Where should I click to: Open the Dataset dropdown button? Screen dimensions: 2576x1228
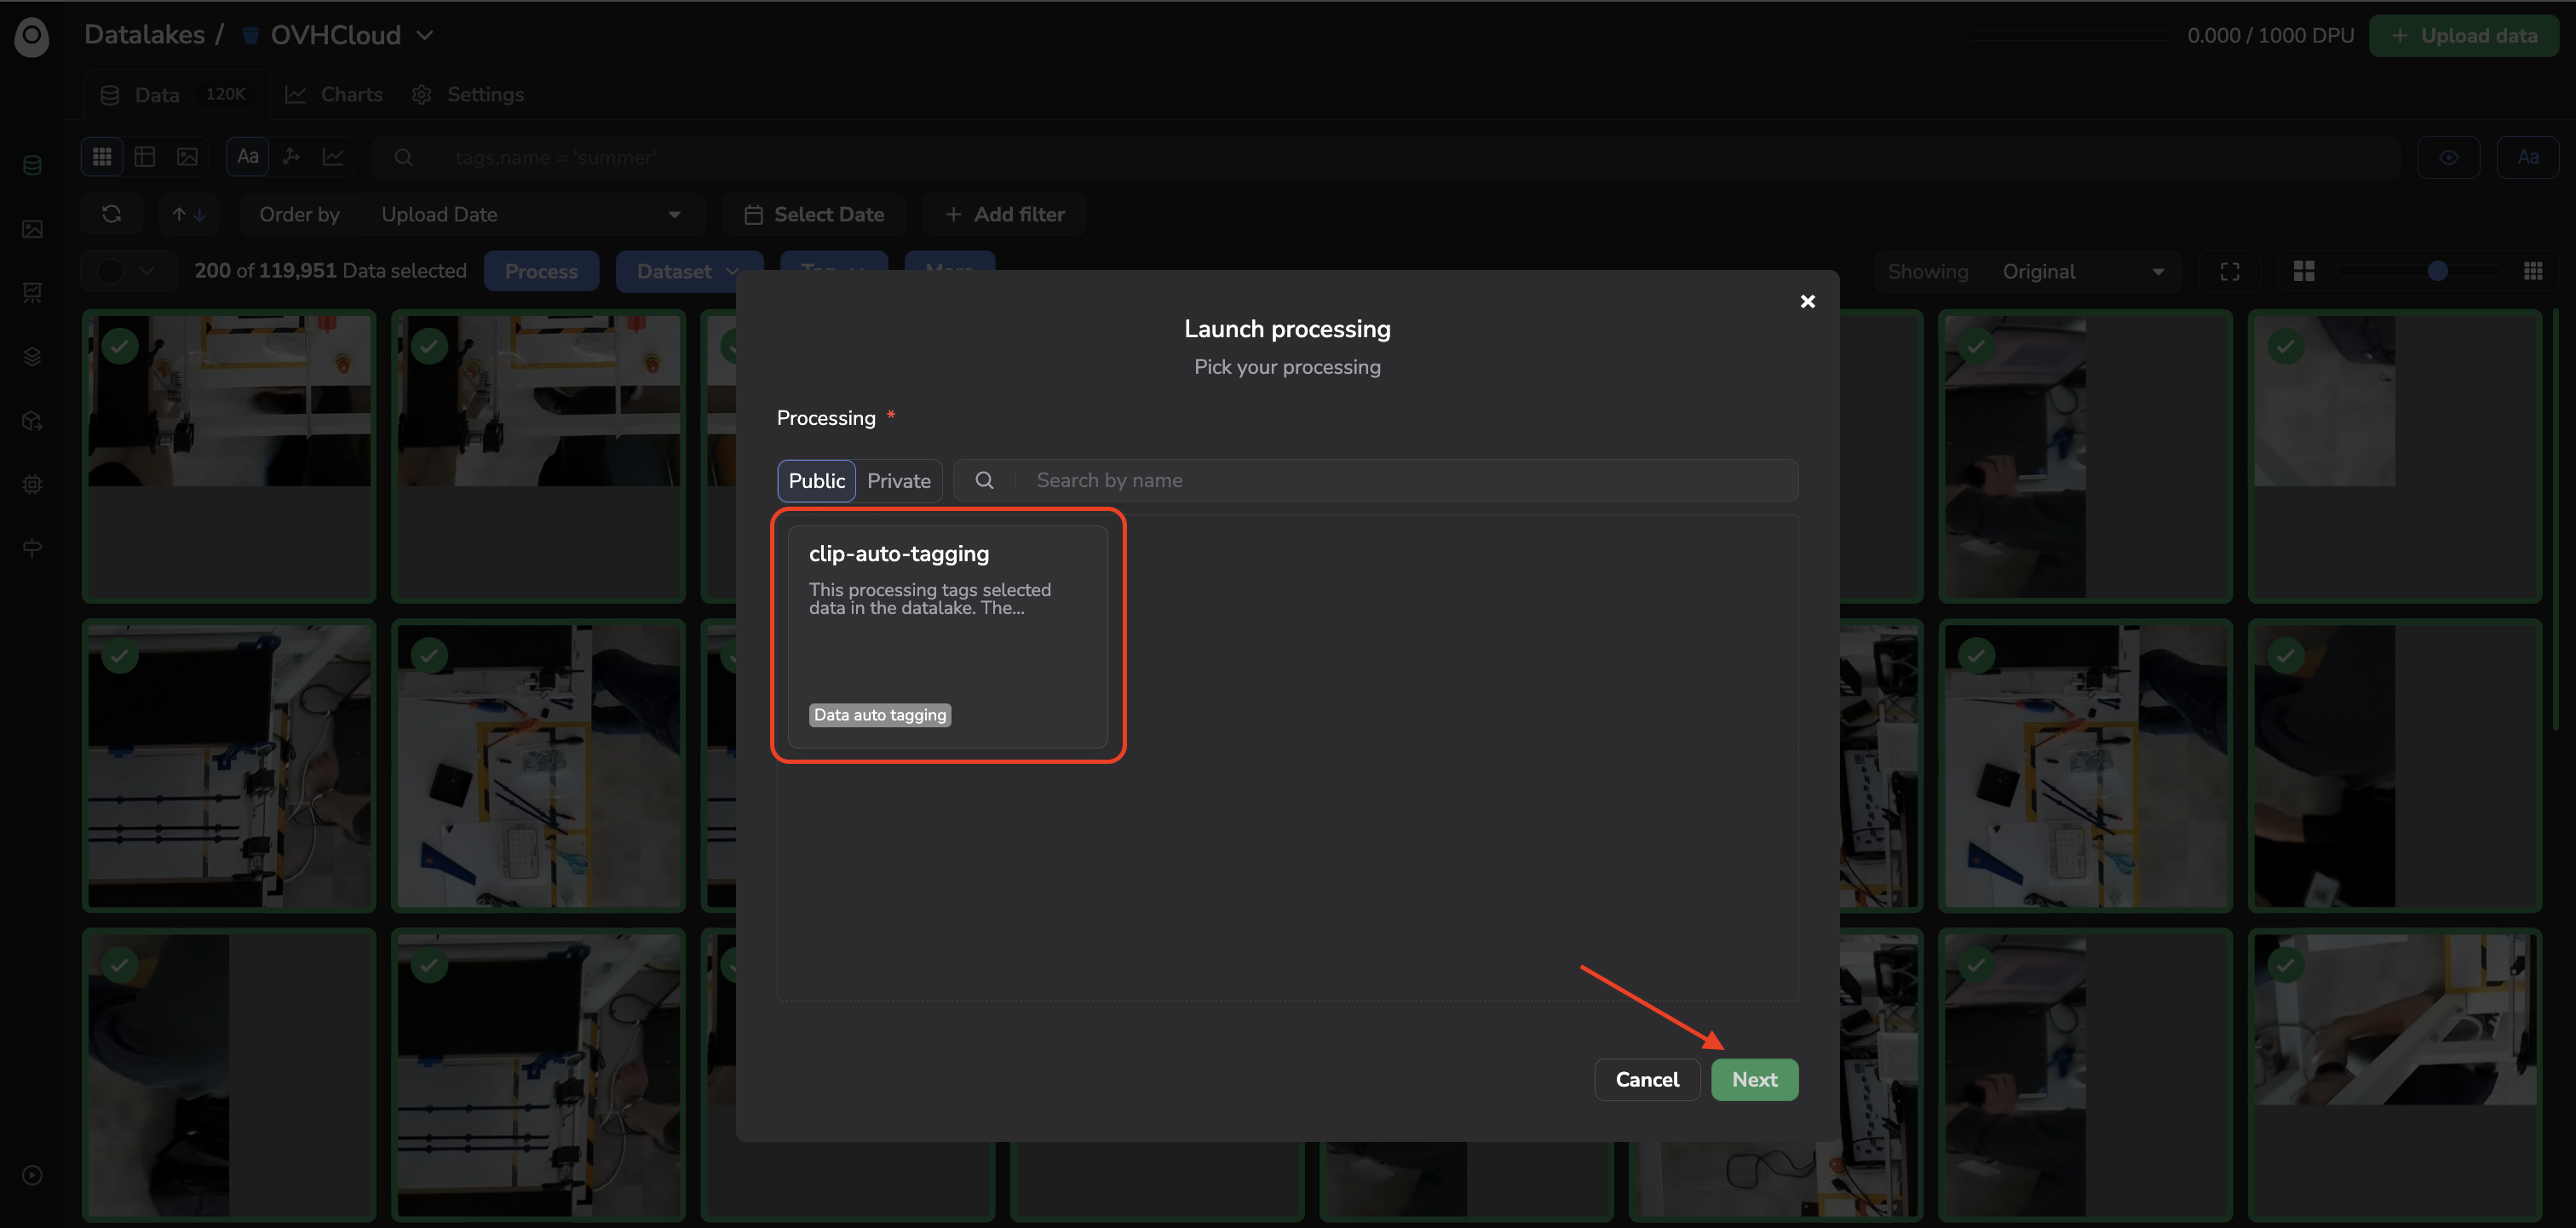coord(688,271)
